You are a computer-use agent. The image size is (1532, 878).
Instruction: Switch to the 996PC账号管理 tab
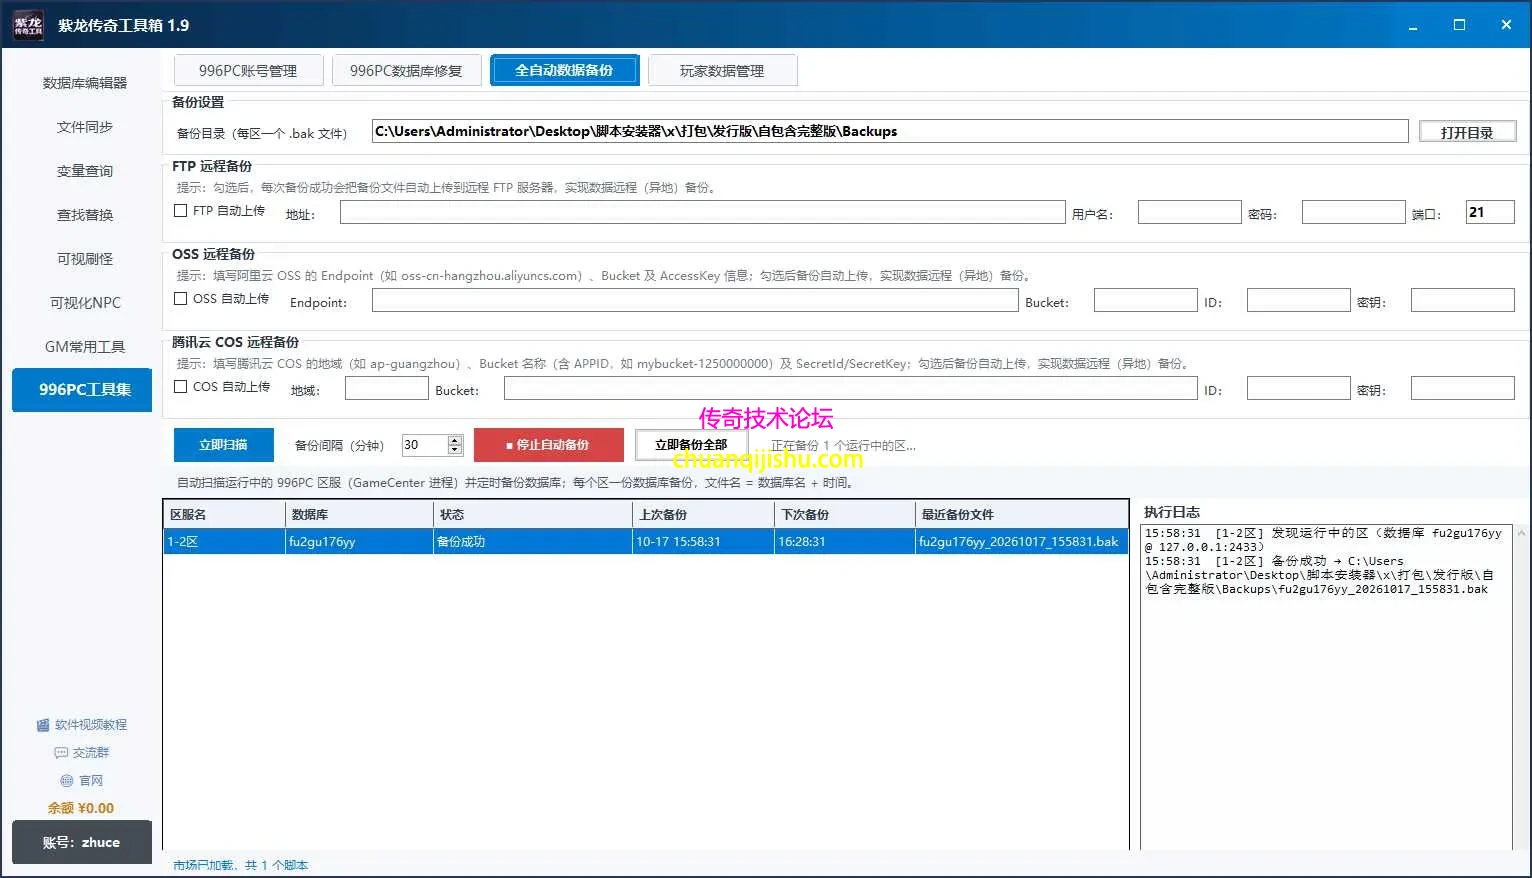(248, 71)
